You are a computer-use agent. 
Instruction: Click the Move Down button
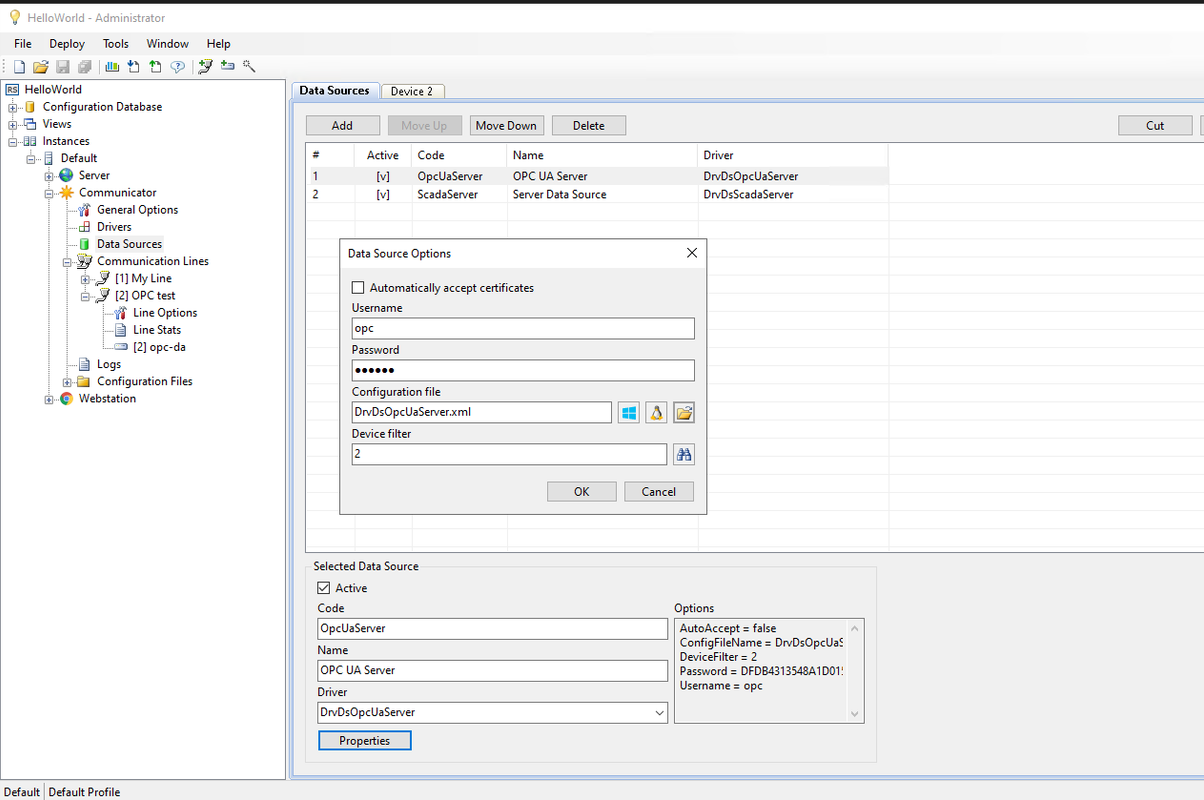pyautogui.click(x=506, y=125)
